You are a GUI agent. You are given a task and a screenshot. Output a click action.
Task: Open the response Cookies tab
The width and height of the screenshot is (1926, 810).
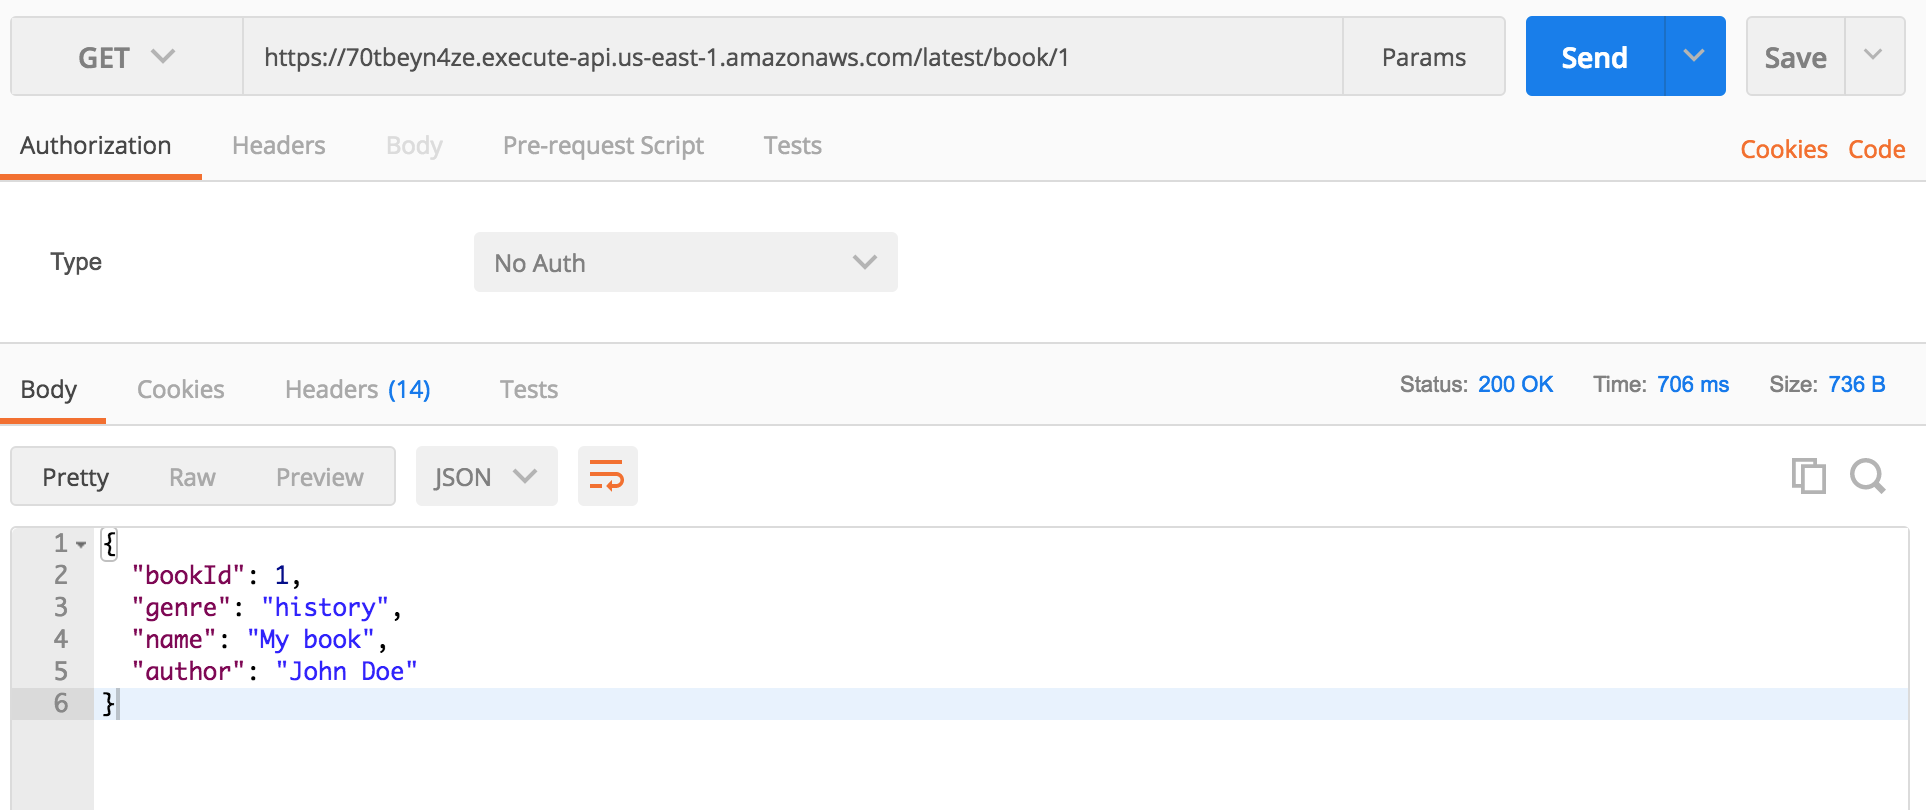[x=180, y=389]
